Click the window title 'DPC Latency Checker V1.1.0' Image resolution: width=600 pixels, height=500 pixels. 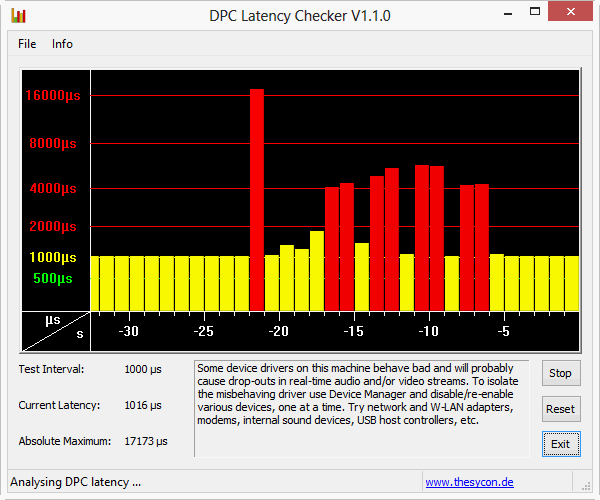300,16
